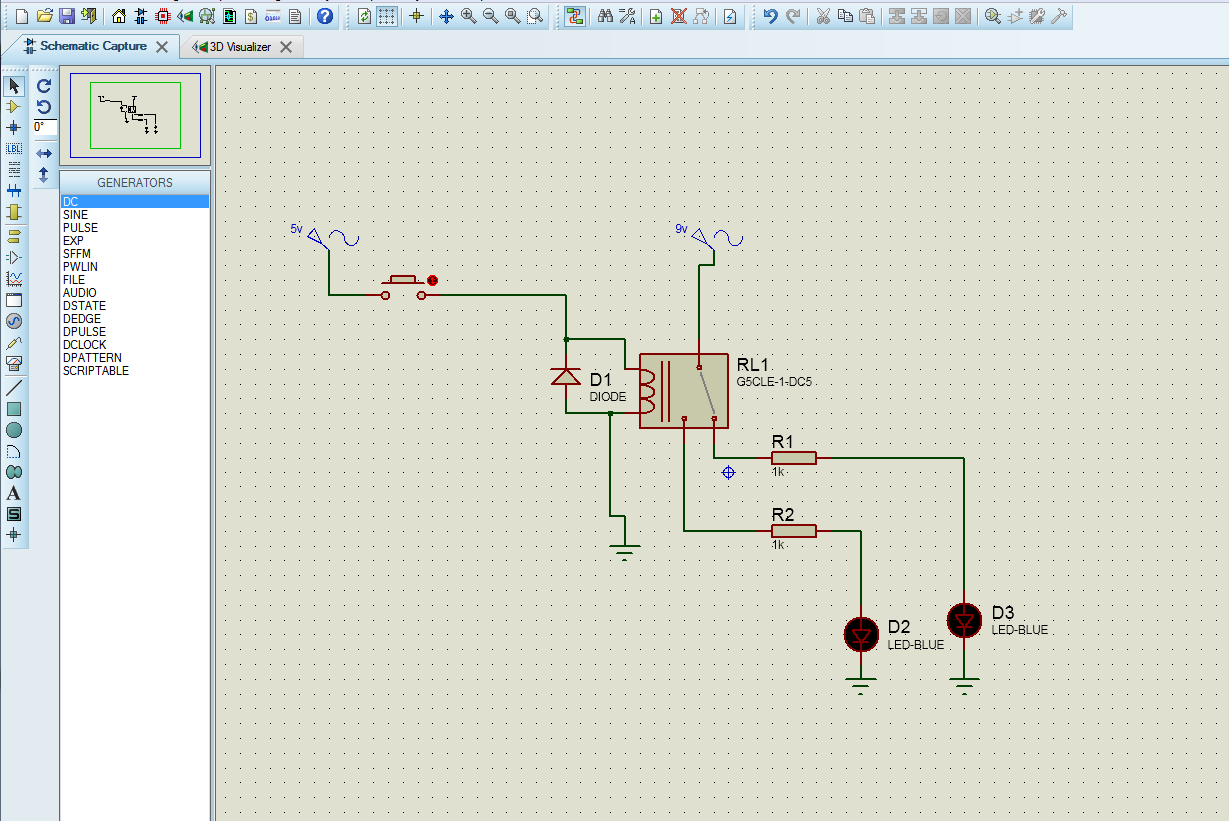Search components with the binoculars icon
Viewport: 1229px width, 821px height.
605,16
